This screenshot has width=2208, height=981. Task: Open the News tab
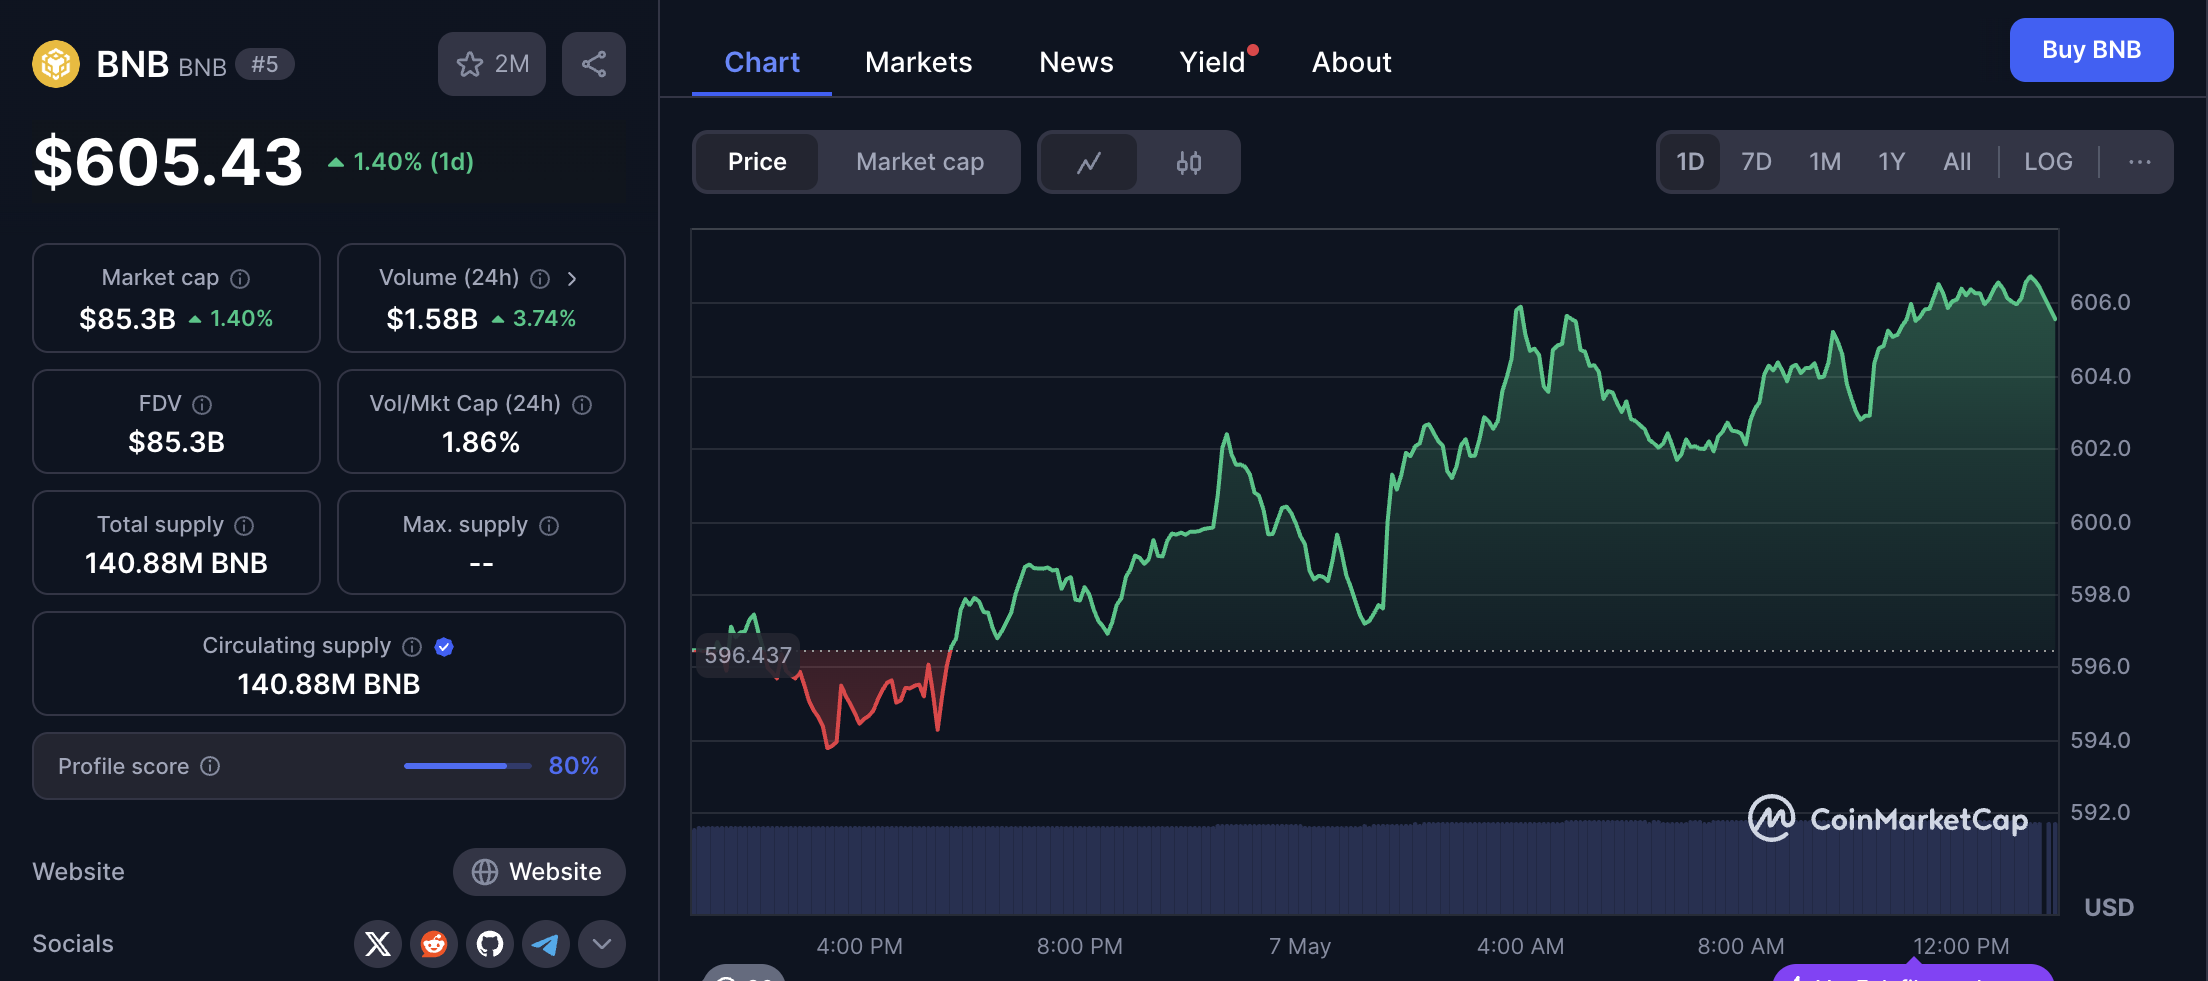point(1076,62)
